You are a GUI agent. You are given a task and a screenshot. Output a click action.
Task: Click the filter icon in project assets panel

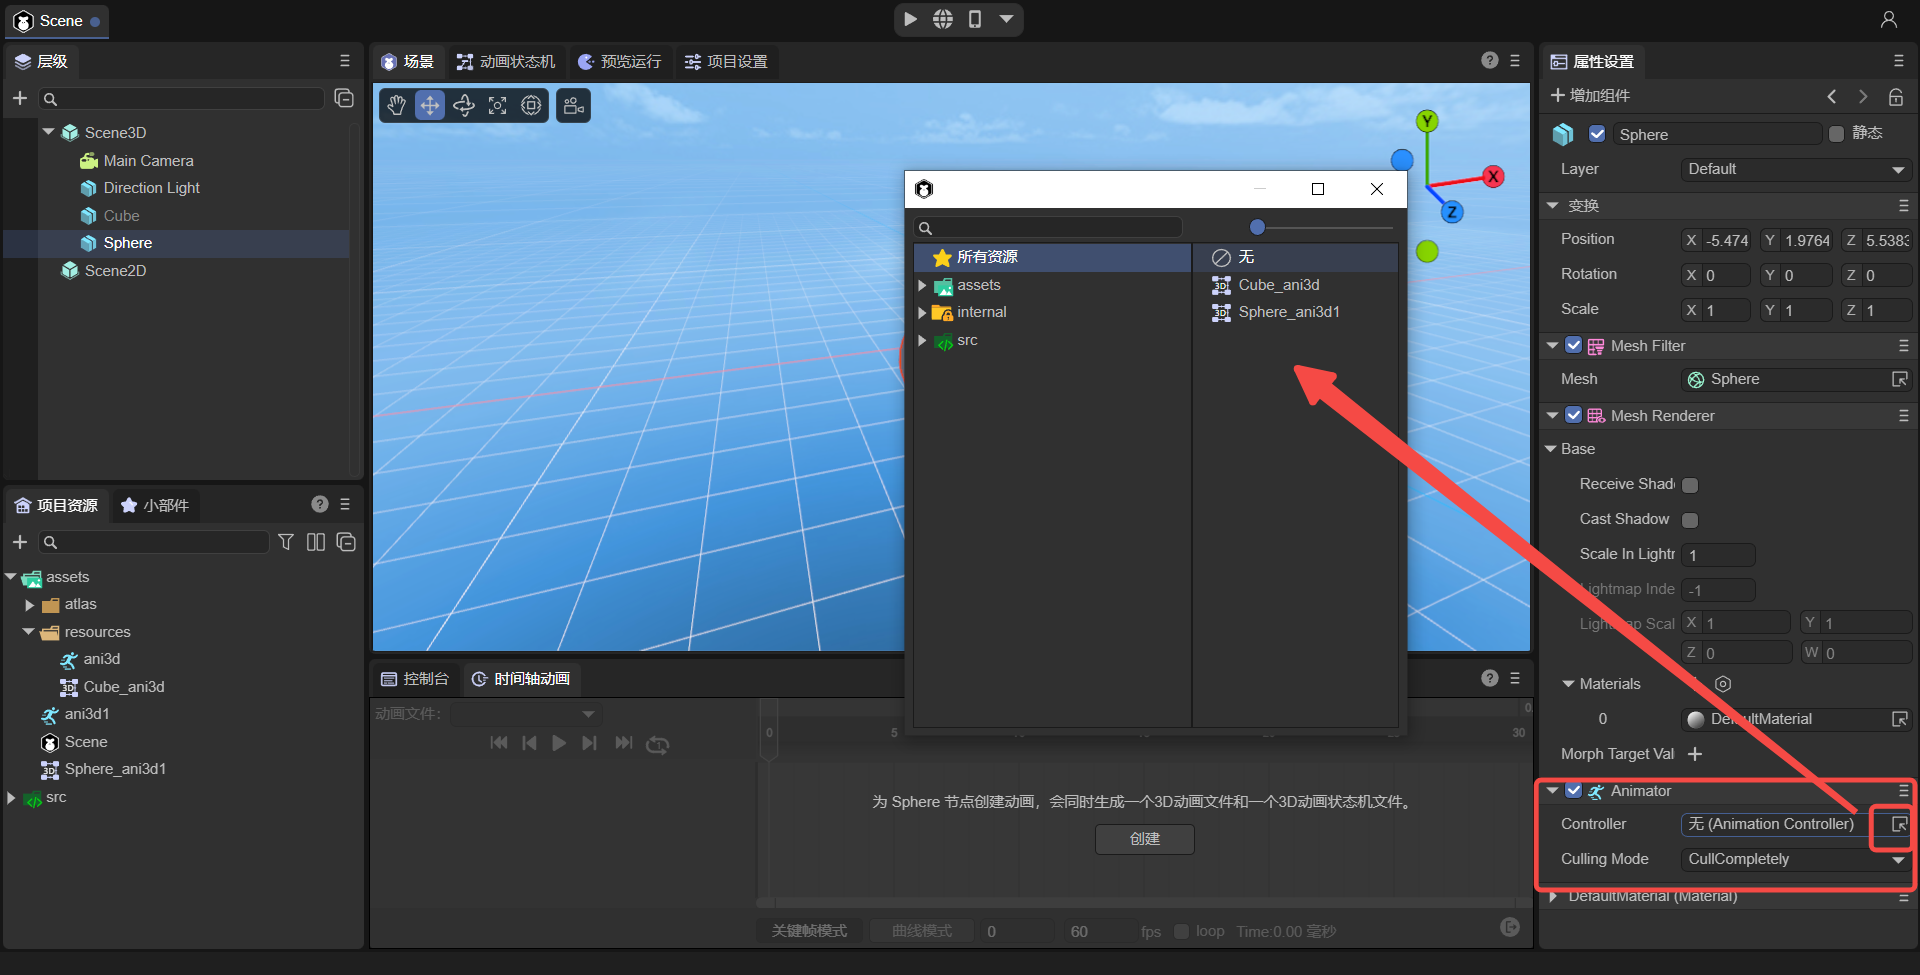286,542
